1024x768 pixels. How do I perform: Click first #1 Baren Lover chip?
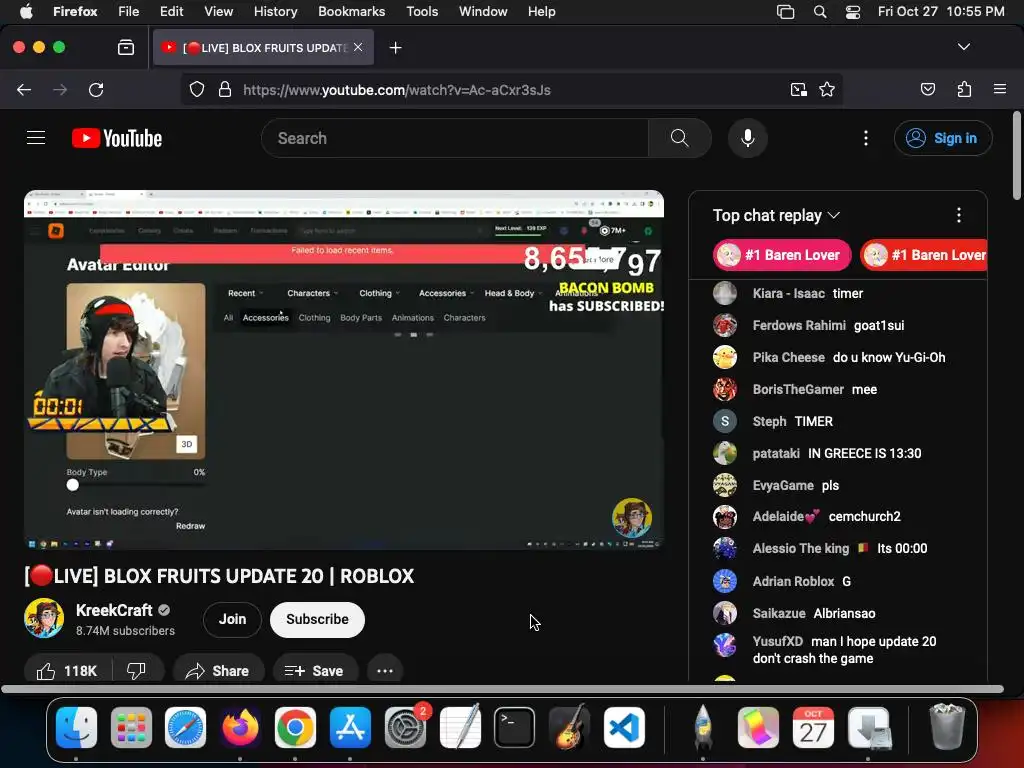point(782,255)
